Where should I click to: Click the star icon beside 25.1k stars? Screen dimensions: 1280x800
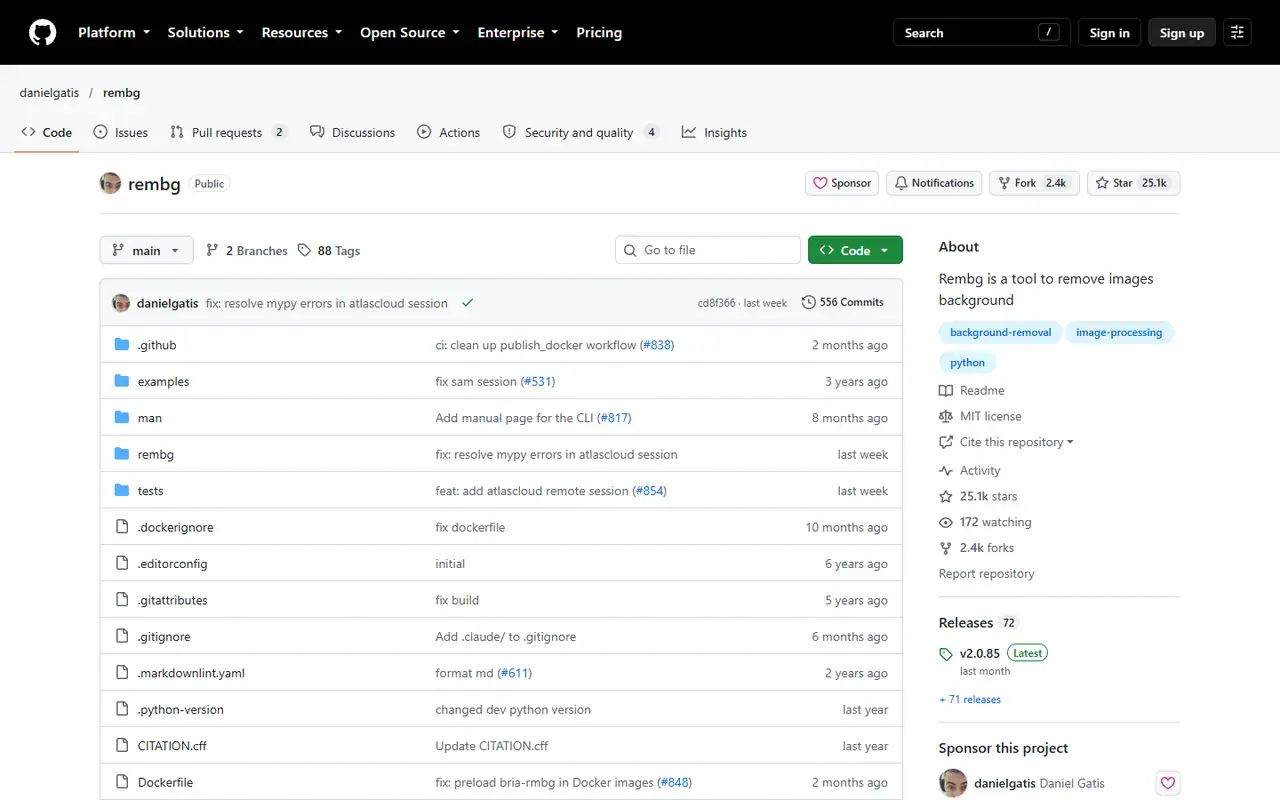click(x=946, y=497)
